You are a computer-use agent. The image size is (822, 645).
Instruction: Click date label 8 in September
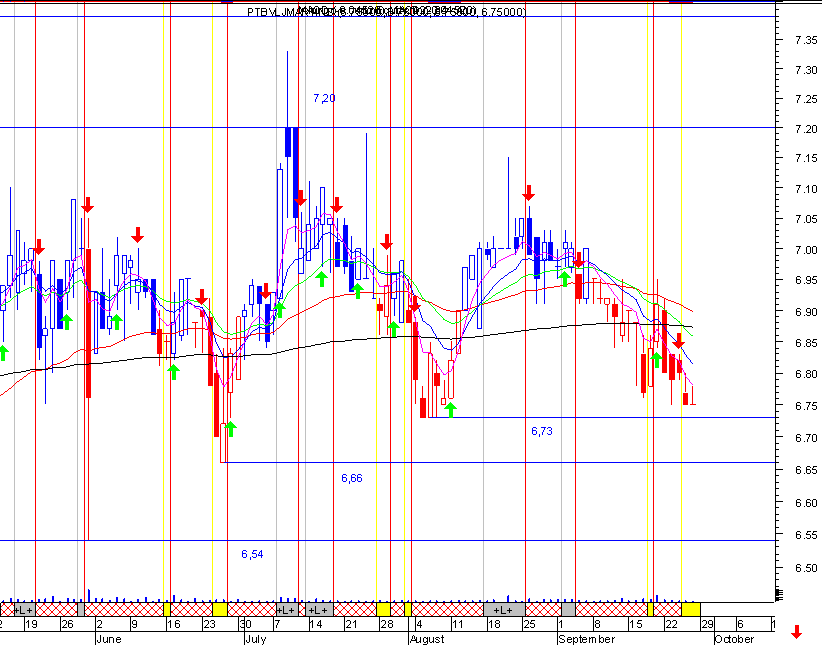tap(597, 624)
